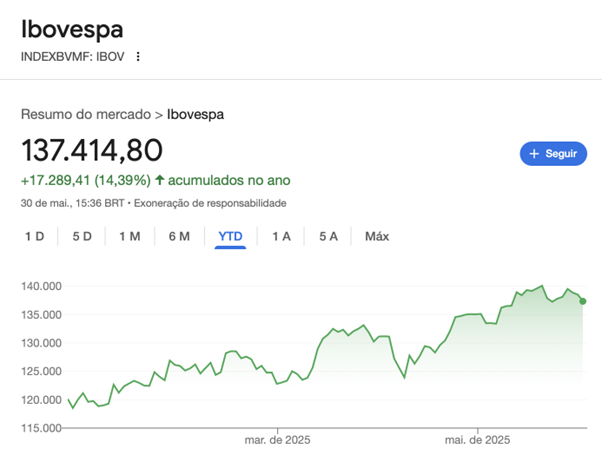Click the mai. de 2025 axis marker

tap(478, 440)
